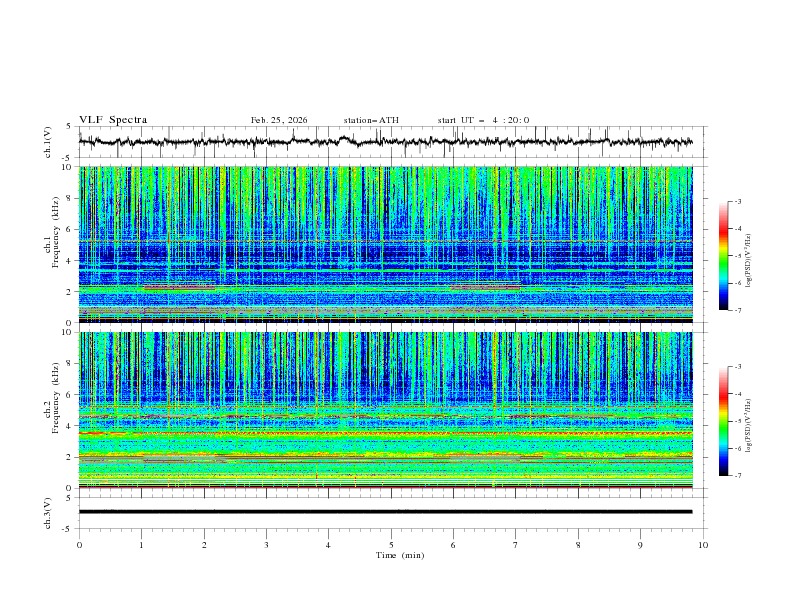792x612 pixels.
Task: Select the date text "Feb. 25, 2026"
Action: tap(279, 120)
